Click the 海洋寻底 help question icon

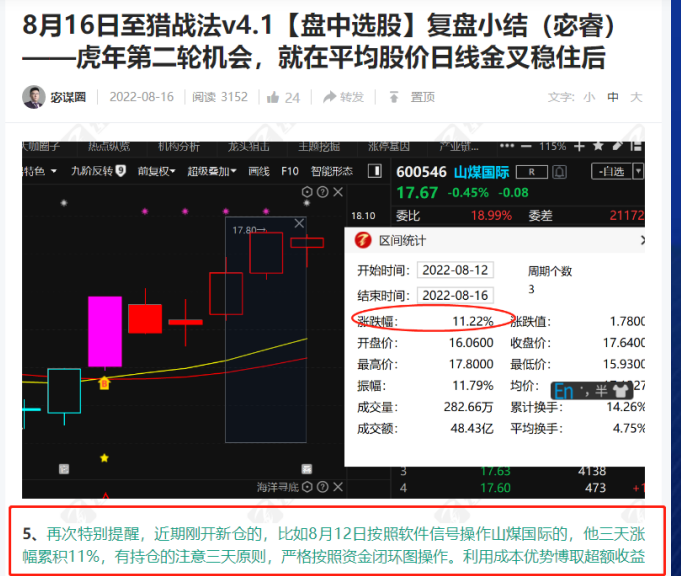(322, 487)
